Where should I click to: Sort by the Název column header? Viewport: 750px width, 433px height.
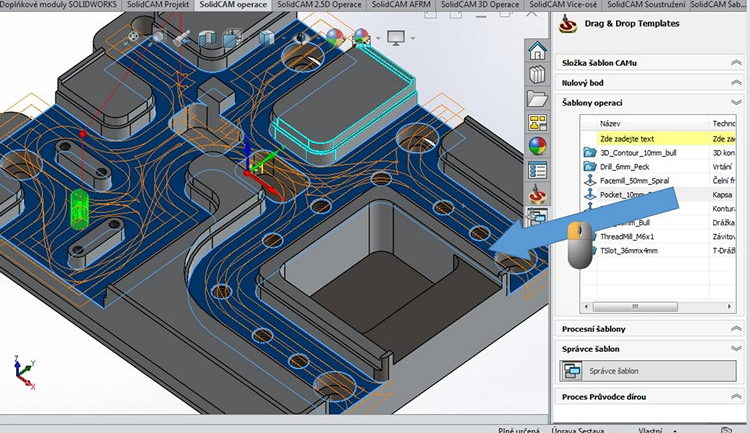click(652, 123)
